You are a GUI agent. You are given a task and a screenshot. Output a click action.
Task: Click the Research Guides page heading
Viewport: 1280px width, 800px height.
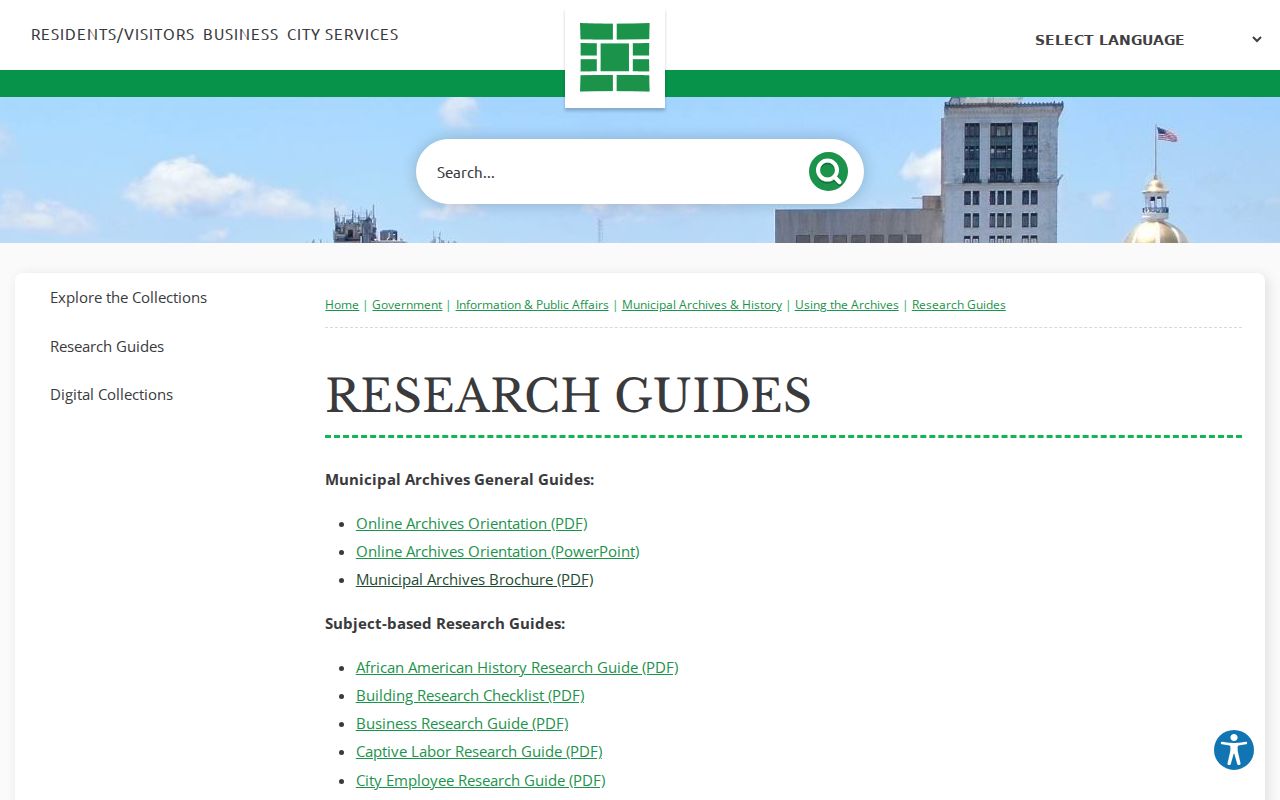click(568, 395)
